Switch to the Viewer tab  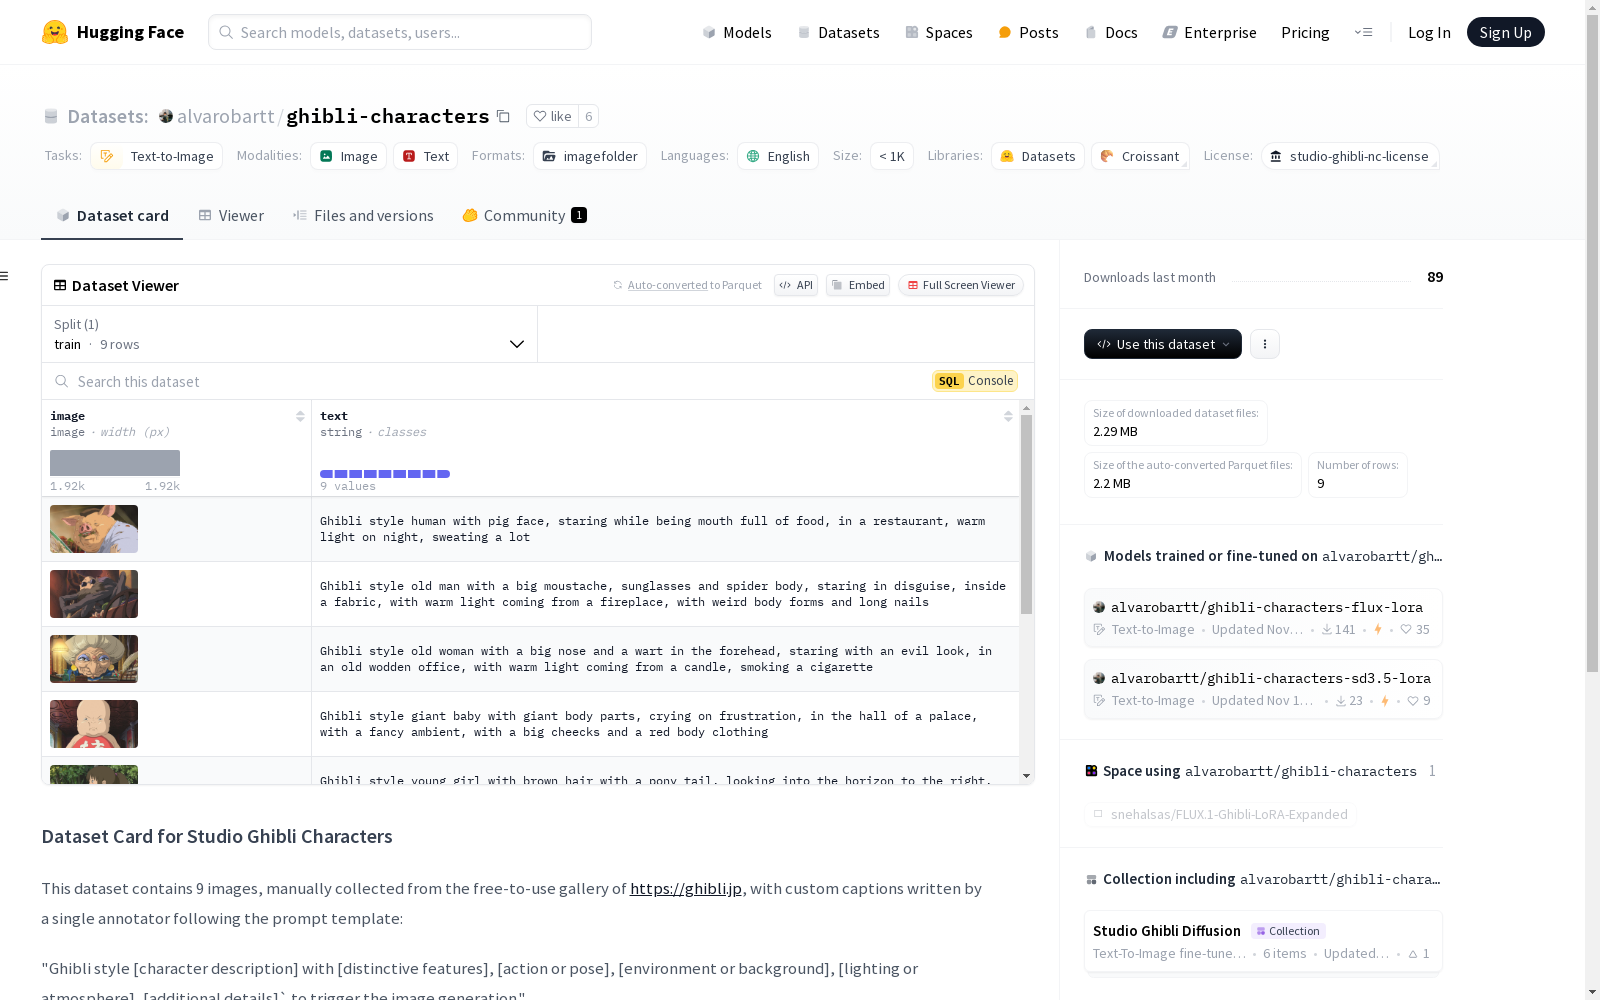231,215
